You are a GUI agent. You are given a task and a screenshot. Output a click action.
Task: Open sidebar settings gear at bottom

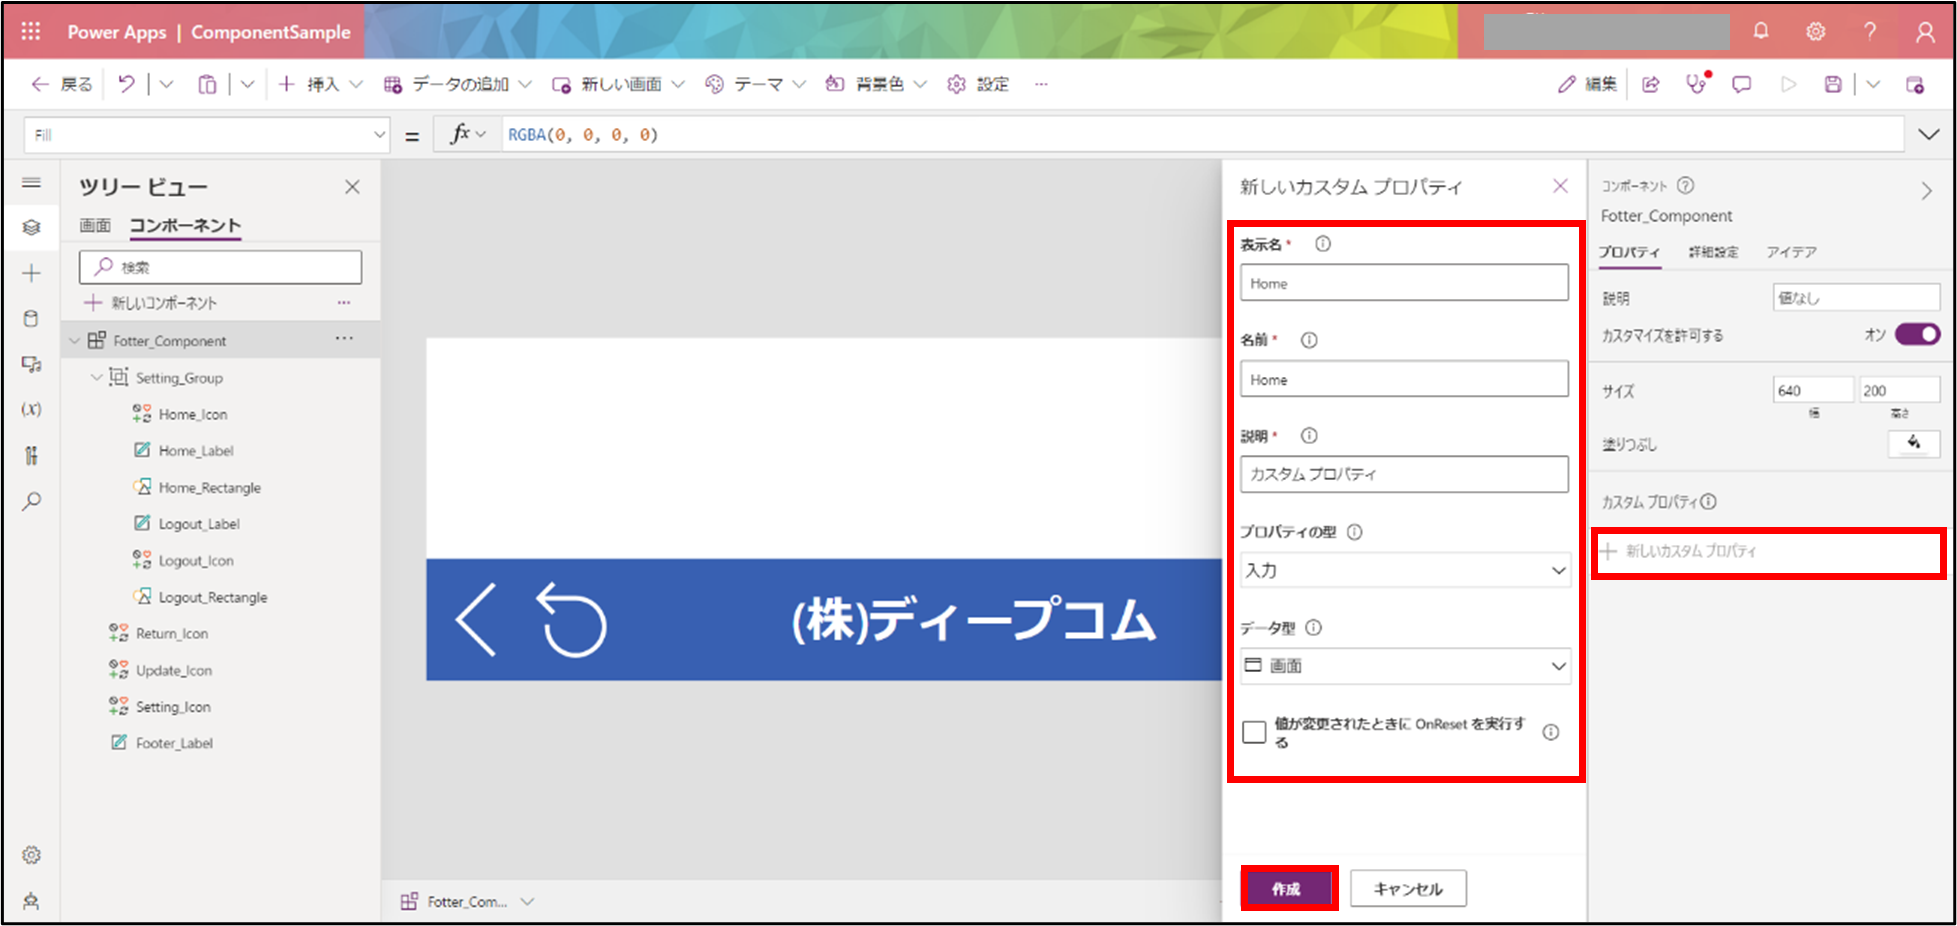pyautogui.click(x=32, y=855)
